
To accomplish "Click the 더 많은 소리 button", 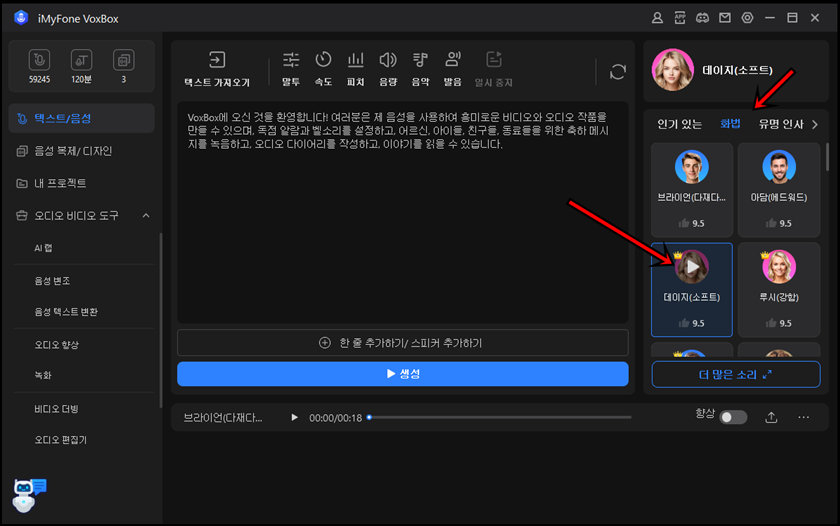I will (x=736, y=374).
